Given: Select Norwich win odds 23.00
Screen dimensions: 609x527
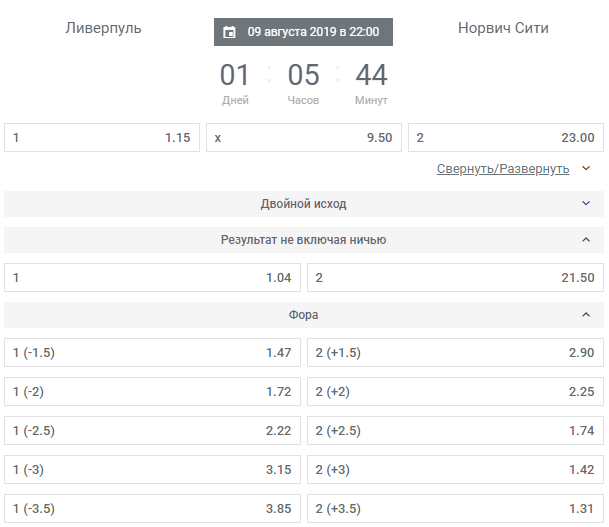Looking at the screenshot, I should coord(506,137).
